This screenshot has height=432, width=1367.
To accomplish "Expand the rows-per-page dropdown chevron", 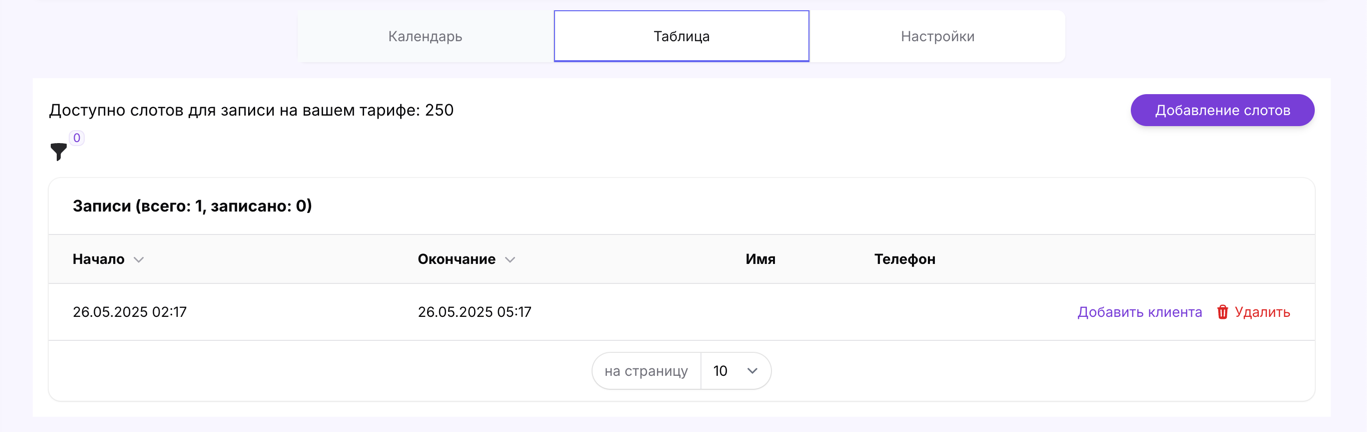I will [752, 371].
